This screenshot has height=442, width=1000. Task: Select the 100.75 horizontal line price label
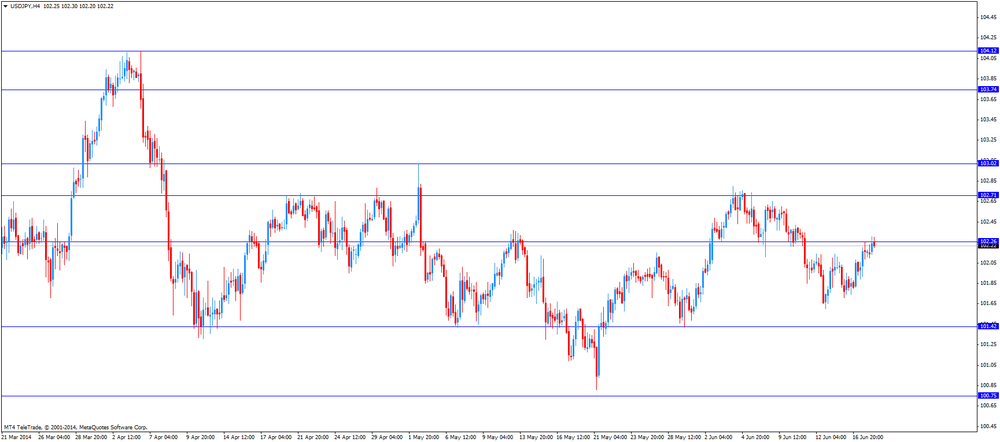pyautogui.click(x=988, y=396)
